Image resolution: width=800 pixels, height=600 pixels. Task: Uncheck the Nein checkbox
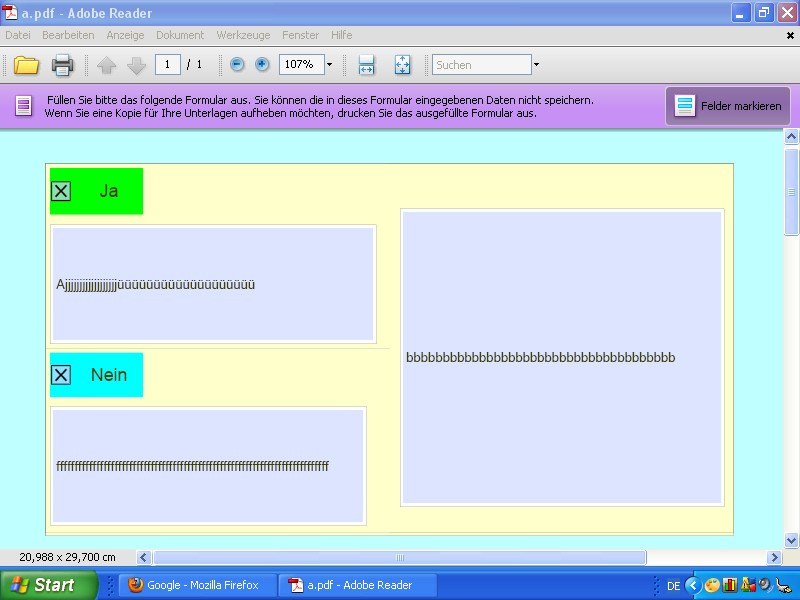(x=61, y=375)
